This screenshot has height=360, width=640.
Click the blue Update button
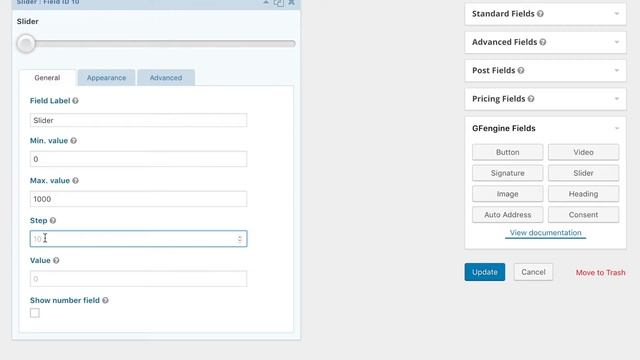point(484,272)
